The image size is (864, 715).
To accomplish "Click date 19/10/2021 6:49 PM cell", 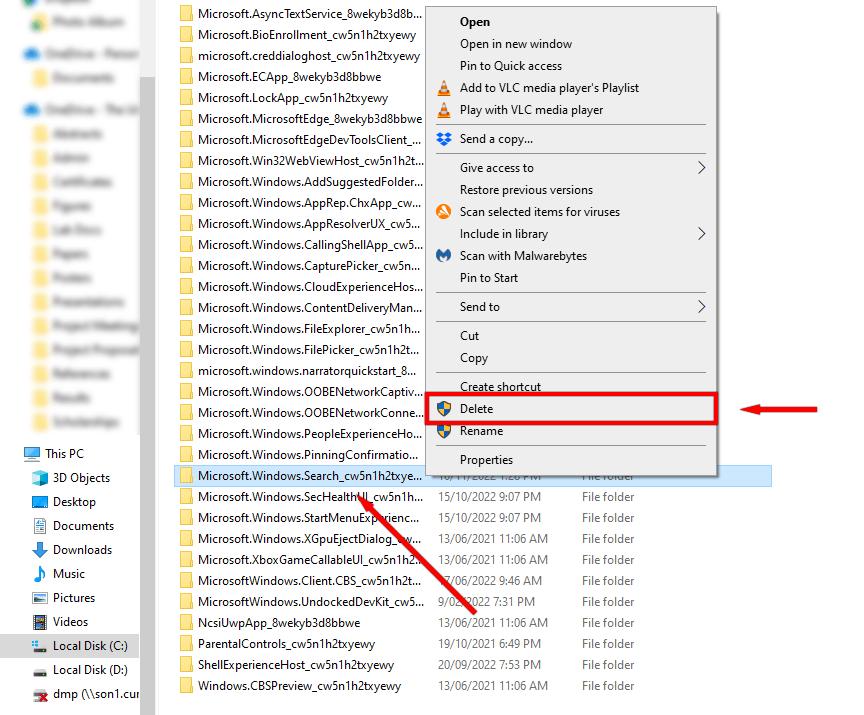I will coord(489,644).
